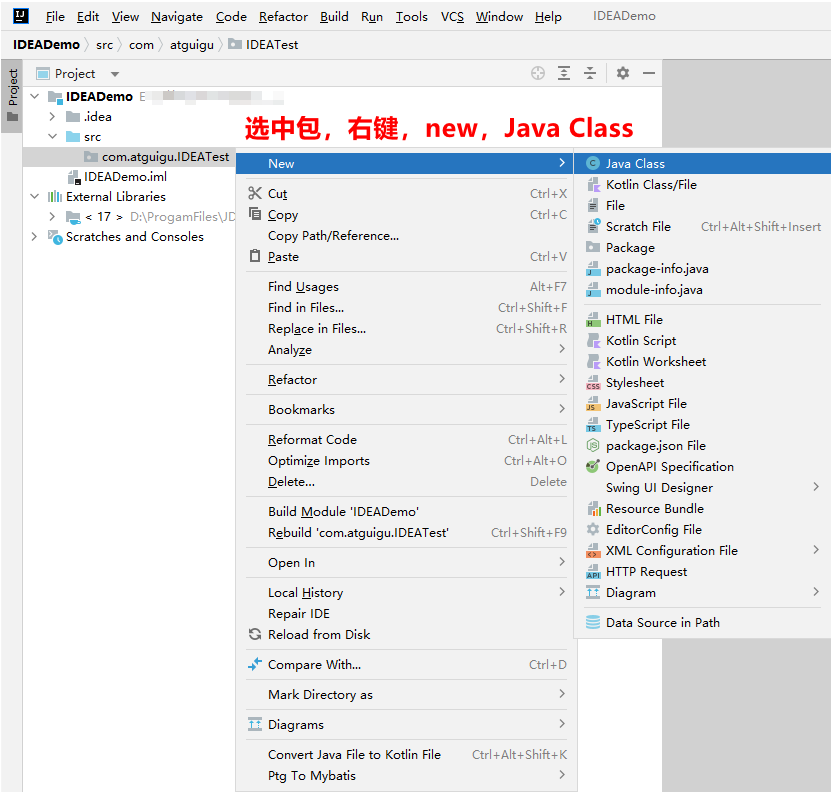831x792 pixels.
Task: Select Replace in Files… entry
Action: [x=406, y=329]
